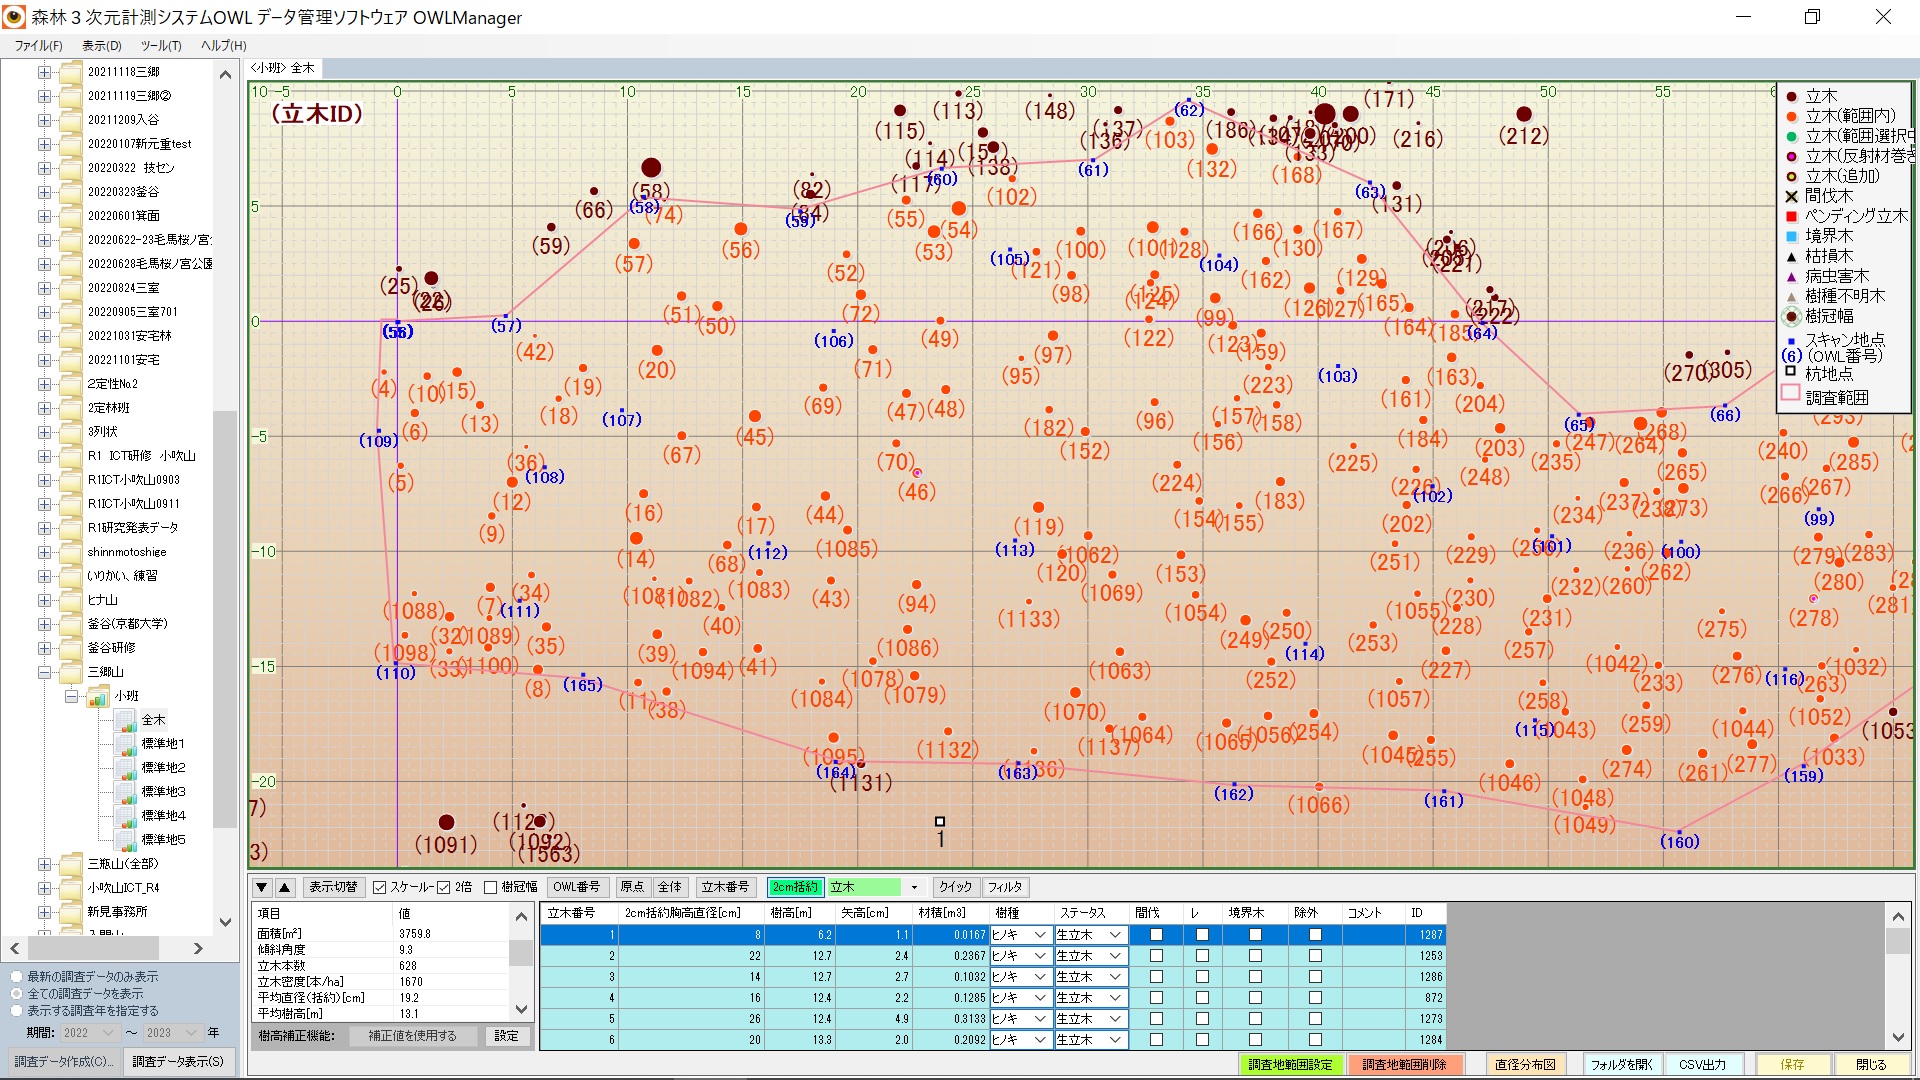Click the folder tree horizontal scrollbar right arrow
Viewport: 1920px width, 1080px height.
tap(198, 948)
